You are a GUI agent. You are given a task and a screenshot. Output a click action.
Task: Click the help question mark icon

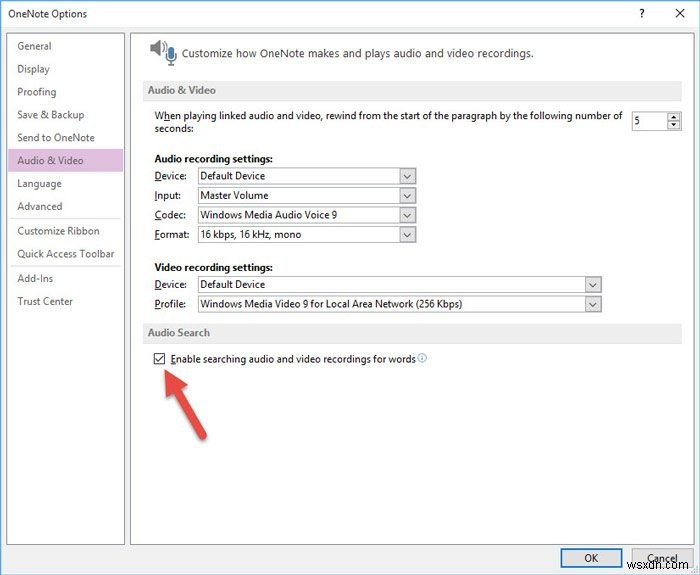tap(642, 13)
